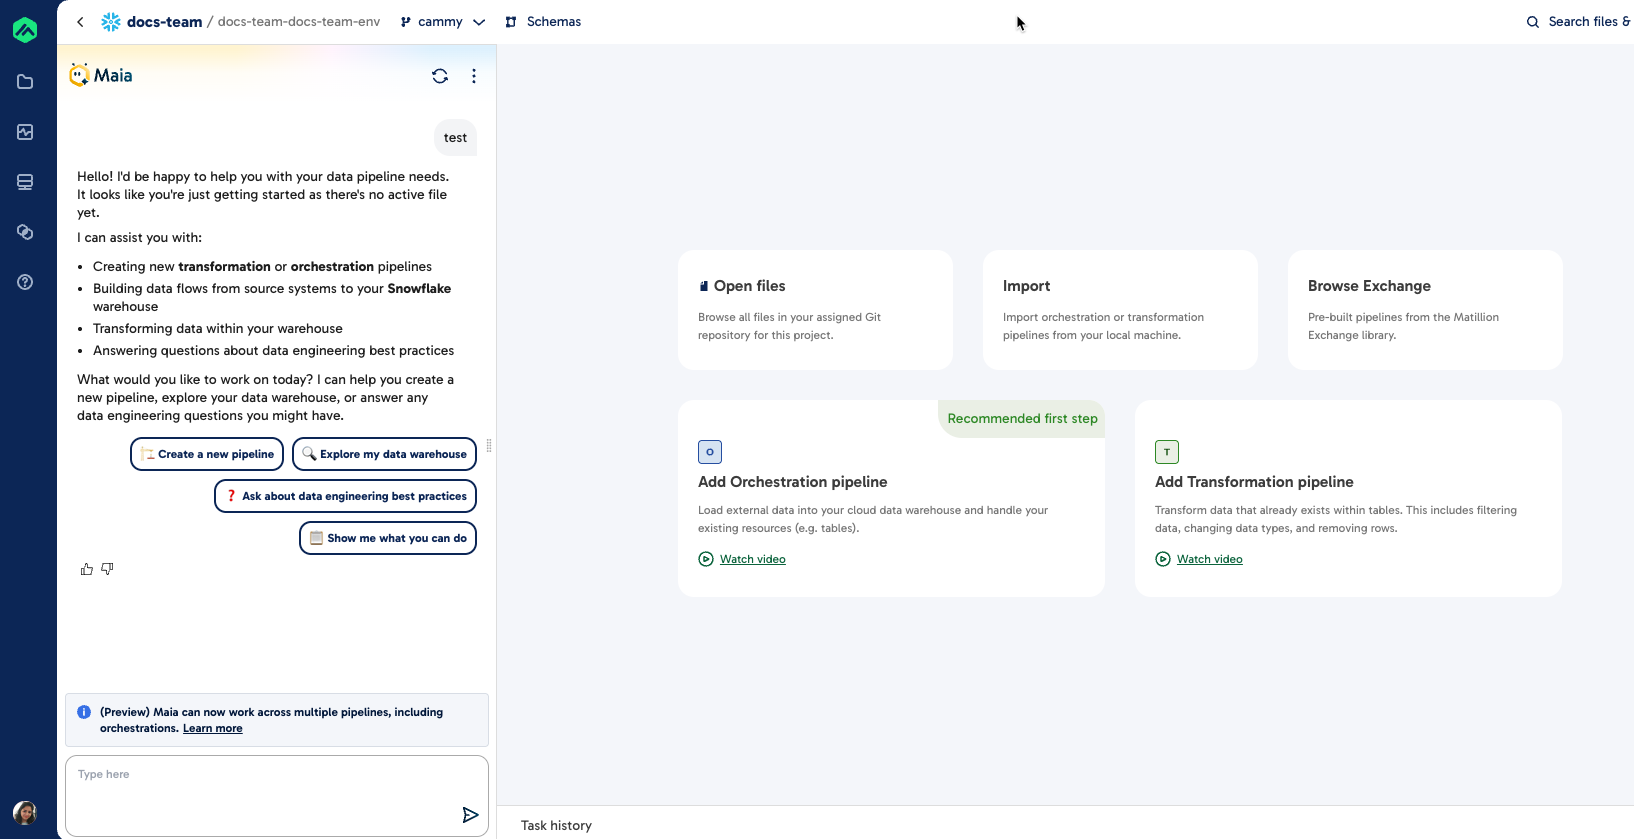Refresh the Maia conversation
The width and height of the screenshot is (1634, 839).
440,76
